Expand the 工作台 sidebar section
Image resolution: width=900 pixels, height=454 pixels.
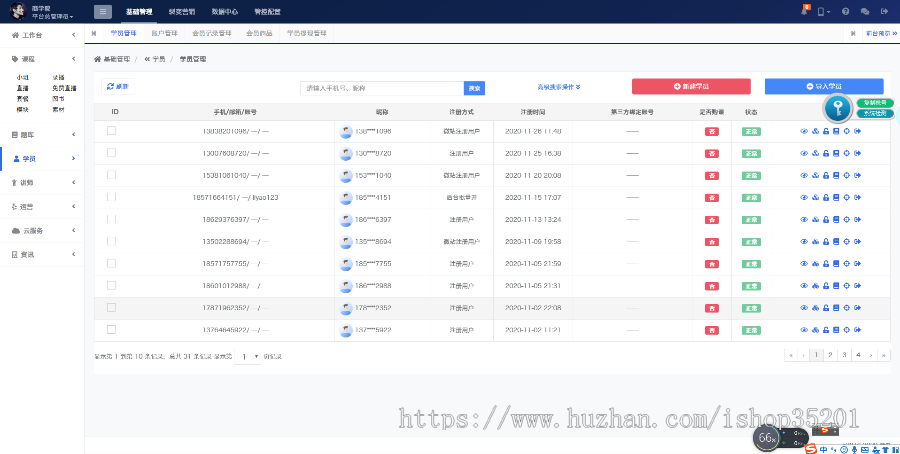click(42, 35)
